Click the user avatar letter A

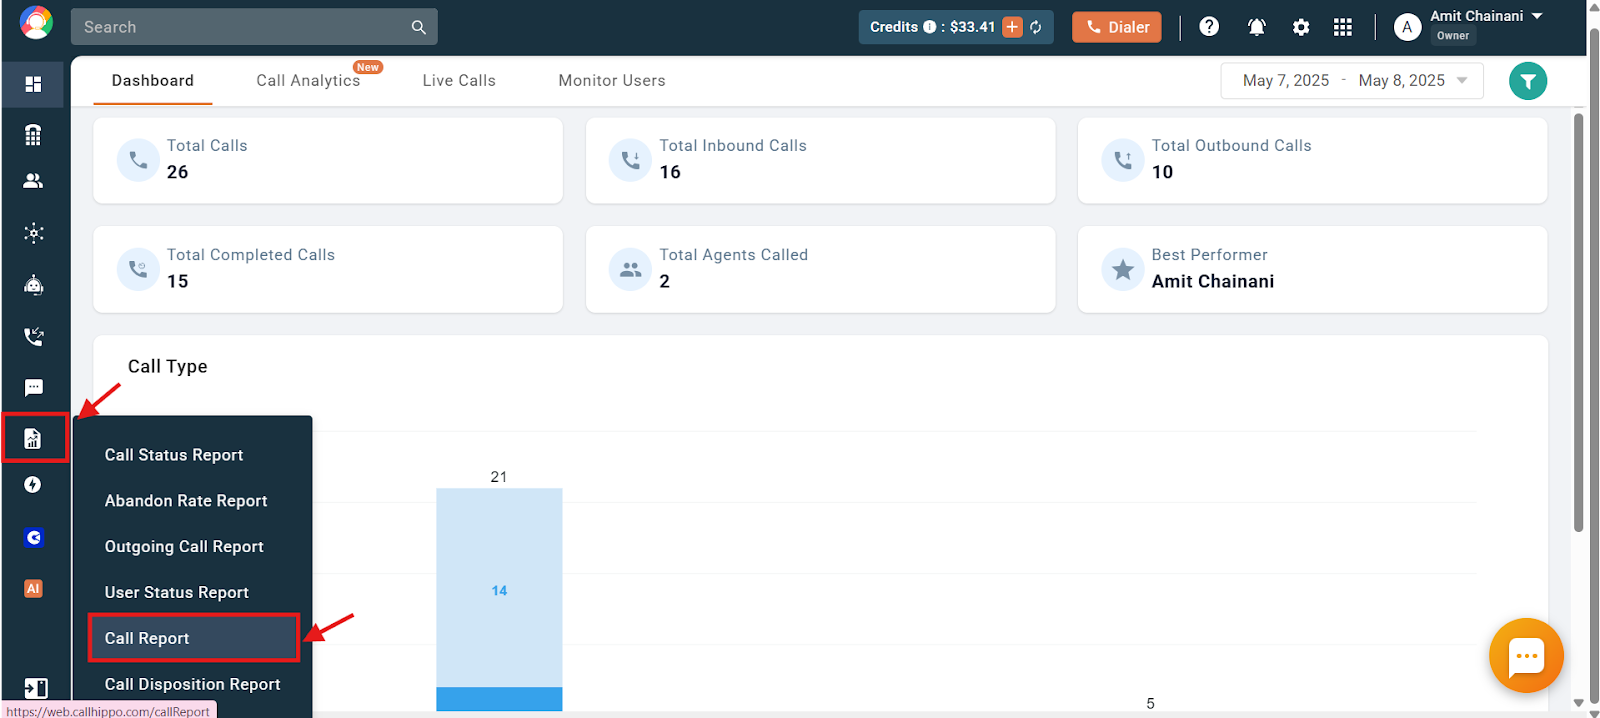tap(1407, 27)
